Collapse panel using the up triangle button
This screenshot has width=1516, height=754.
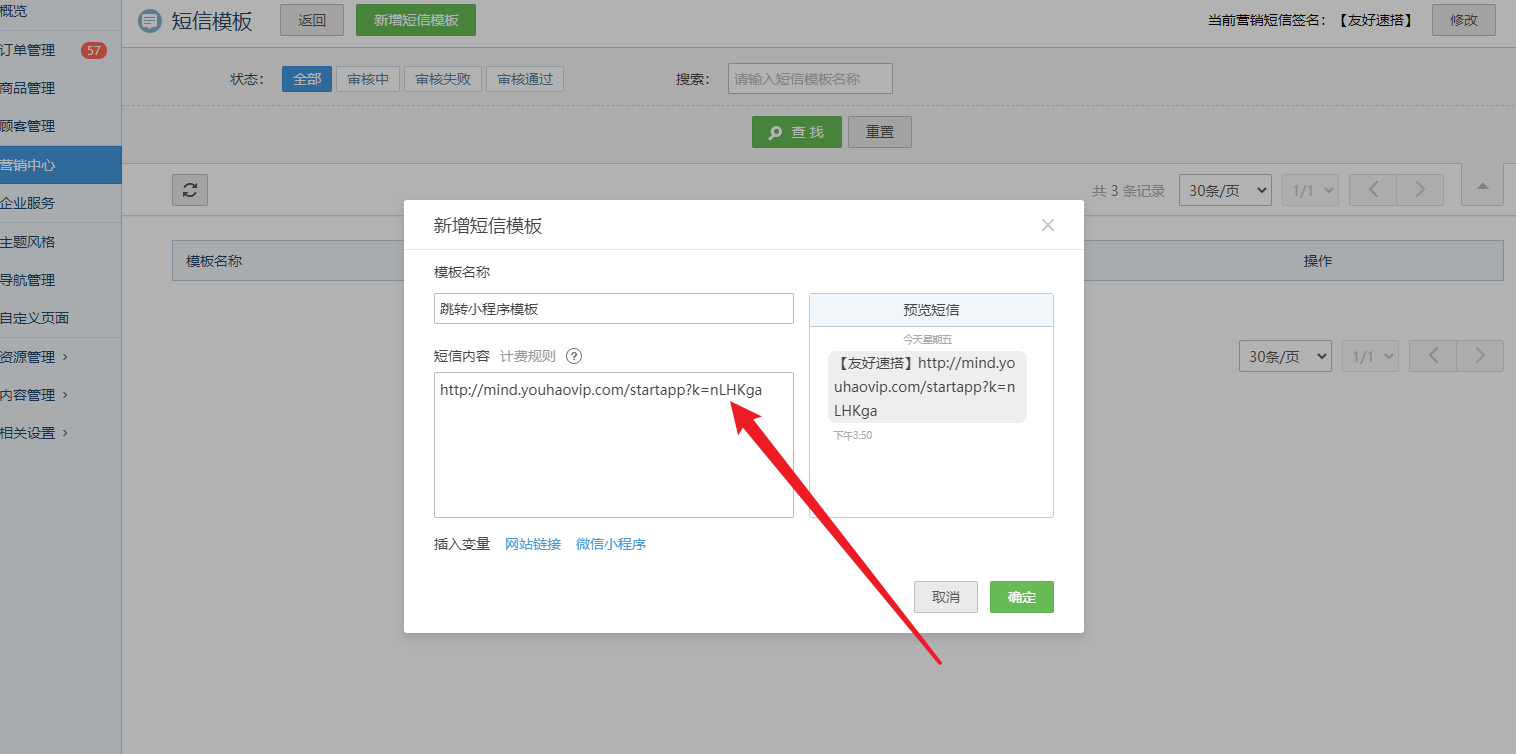click(1483, 186)
